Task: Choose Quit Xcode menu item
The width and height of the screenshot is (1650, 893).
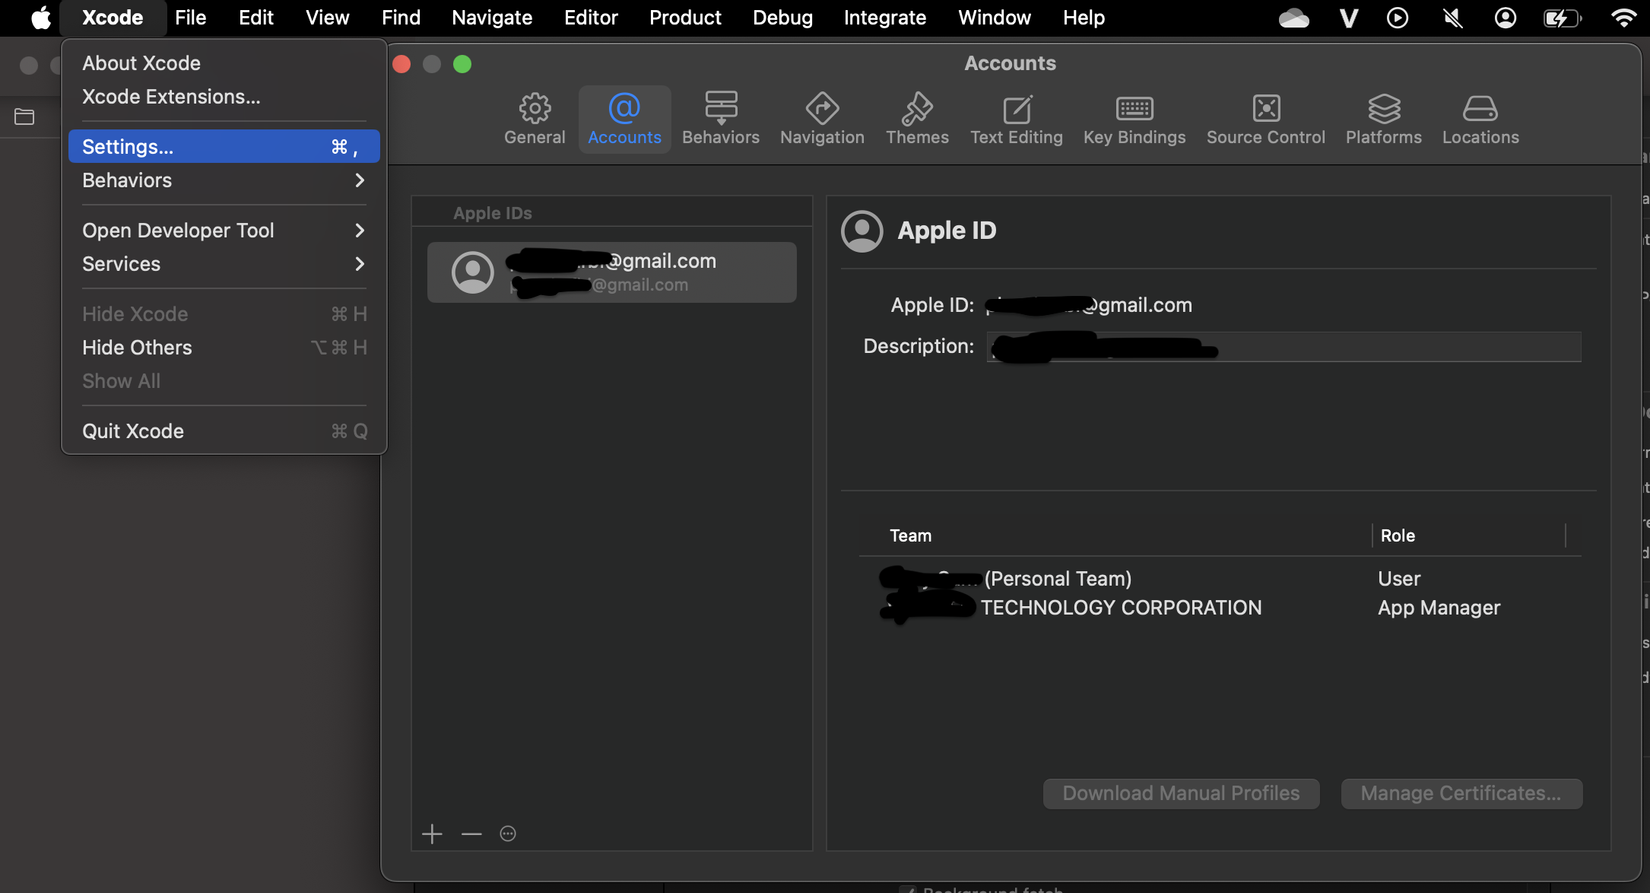Action: point(224,431)
